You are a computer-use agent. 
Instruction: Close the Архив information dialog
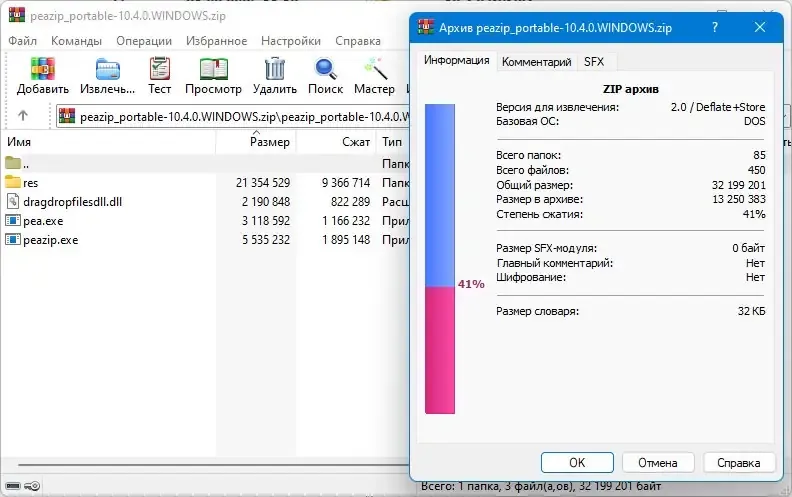(x=760, y=27)
